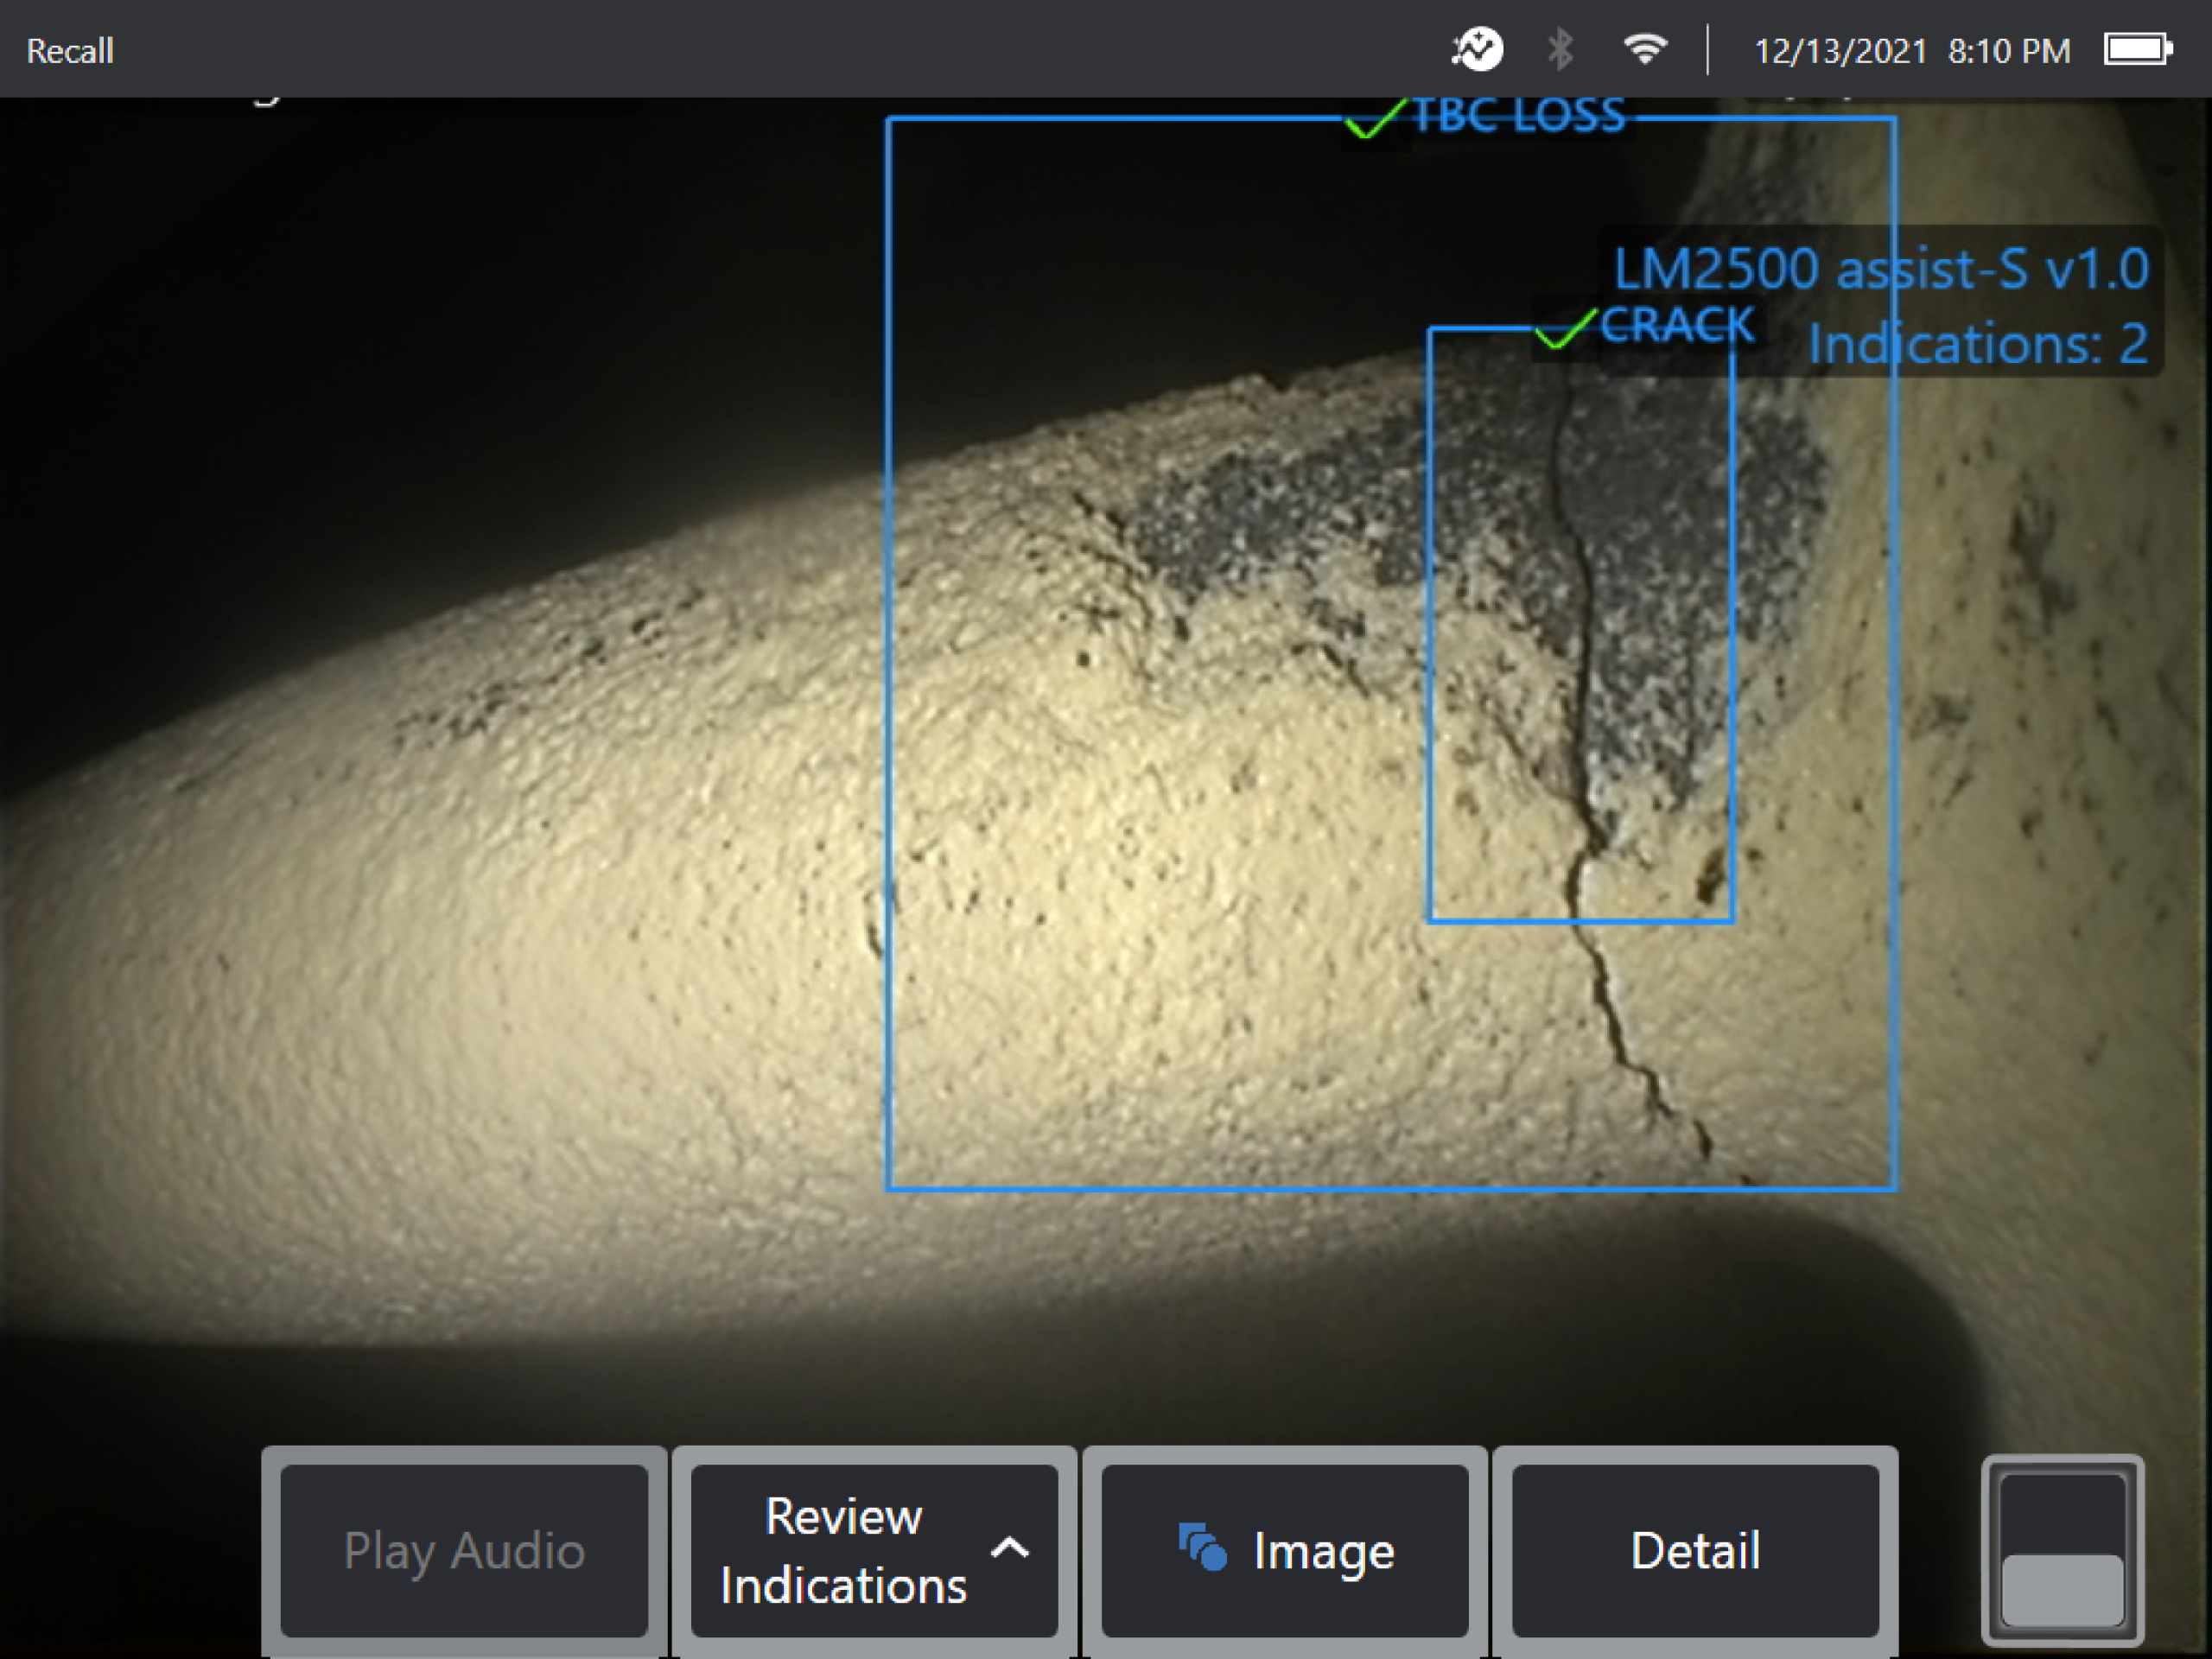Click the date and time display
Screen dimensions: 2212x1659
pyautogui.click(x=1915, y=48)
